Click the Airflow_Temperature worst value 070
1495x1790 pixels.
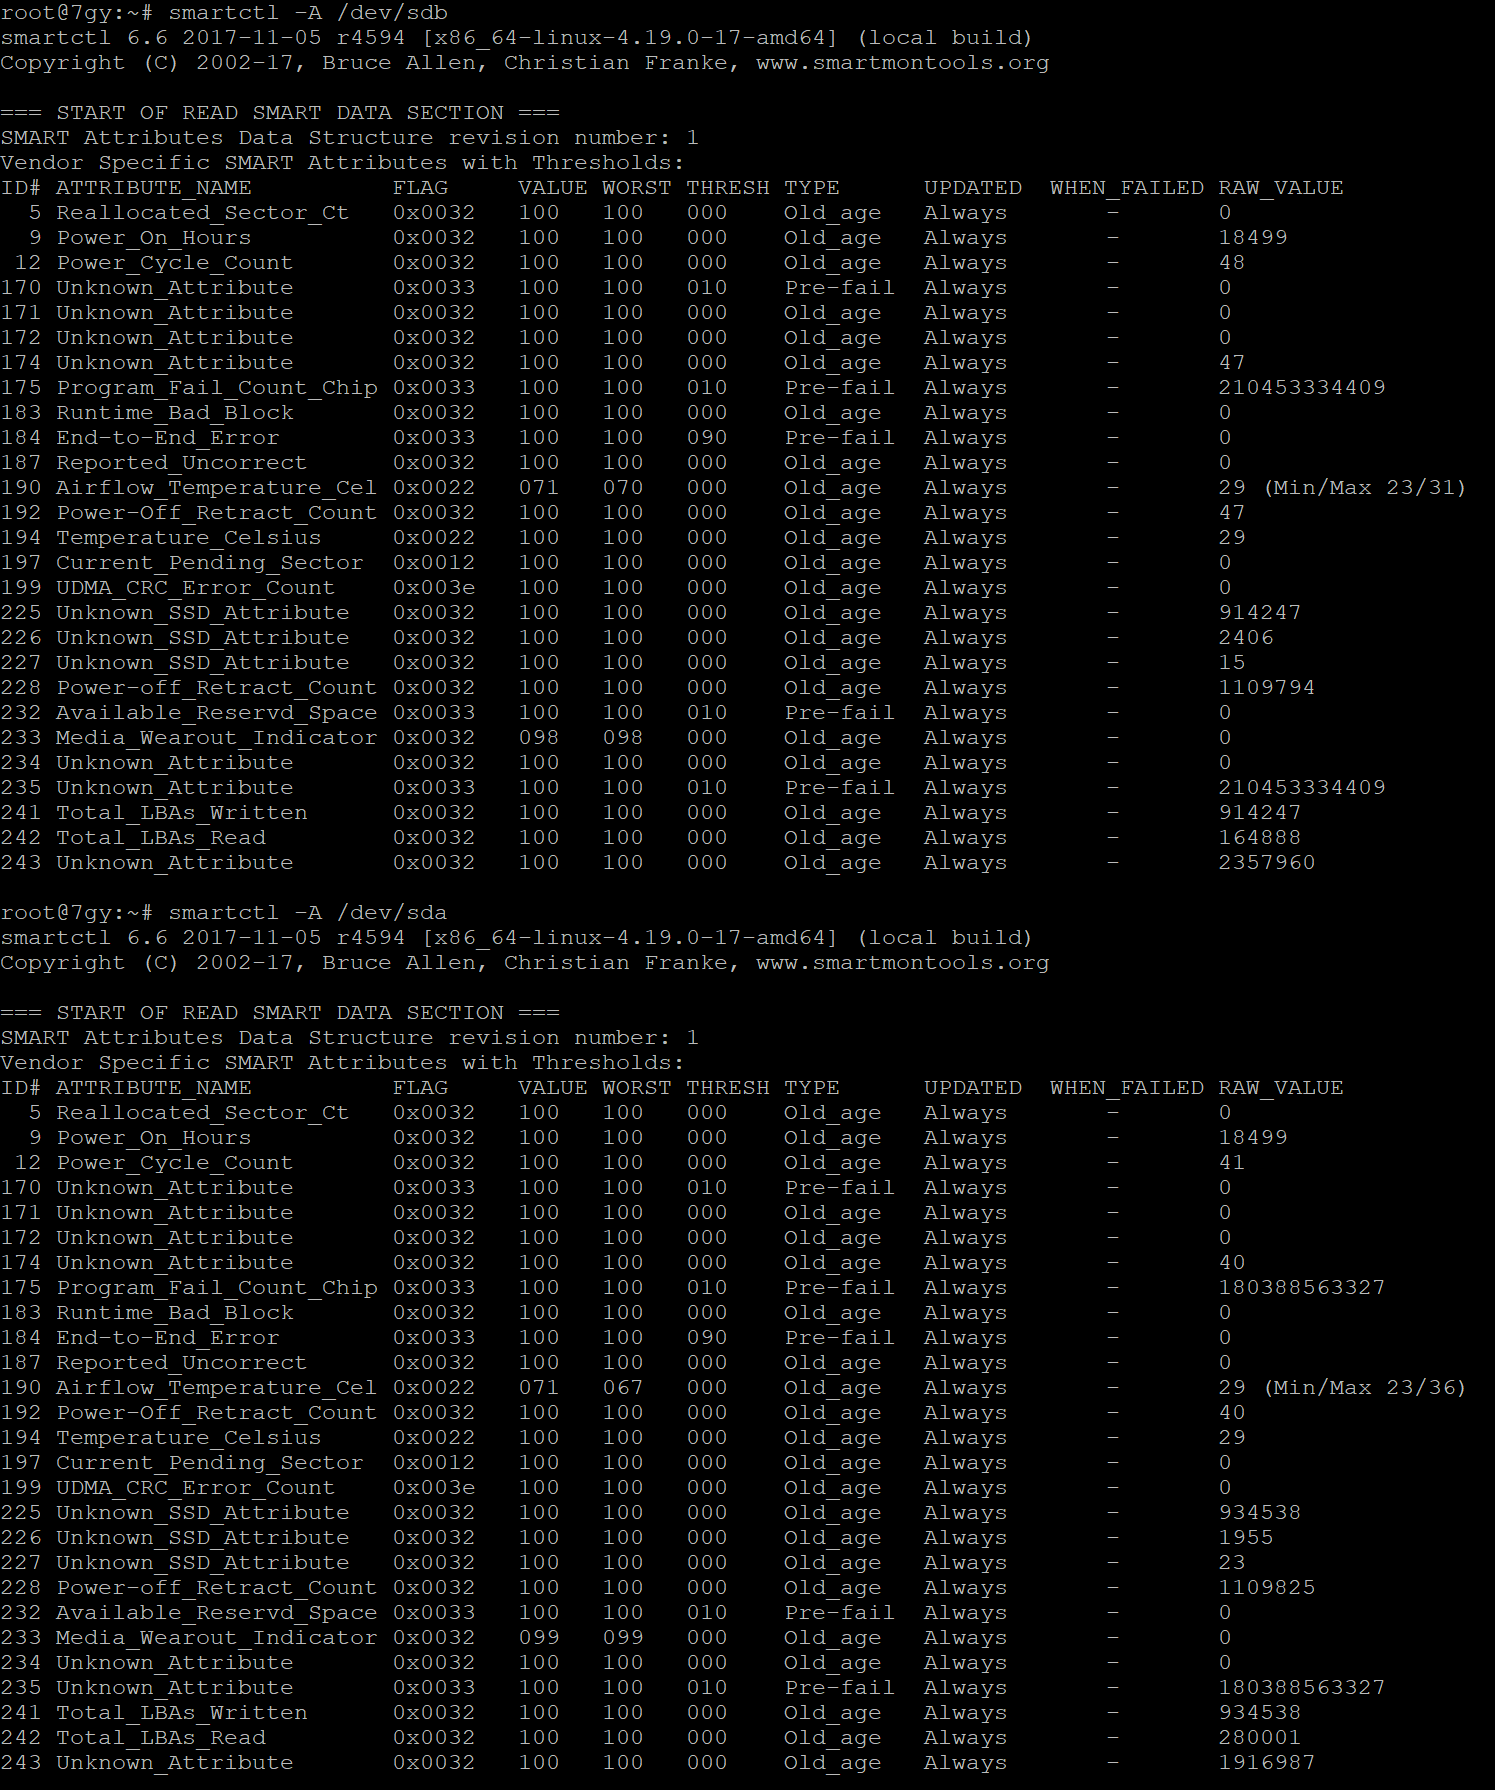pyautogui.click(x=622, y=488)
